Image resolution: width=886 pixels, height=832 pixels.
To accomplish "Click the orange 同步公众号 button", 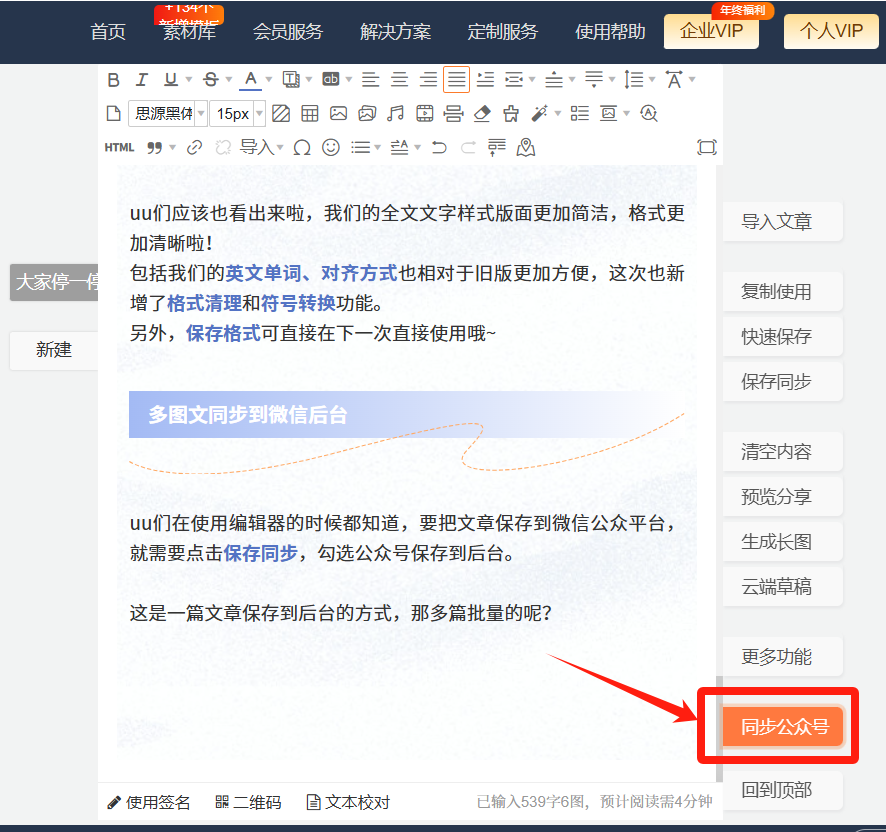I will tap(783, 726).
